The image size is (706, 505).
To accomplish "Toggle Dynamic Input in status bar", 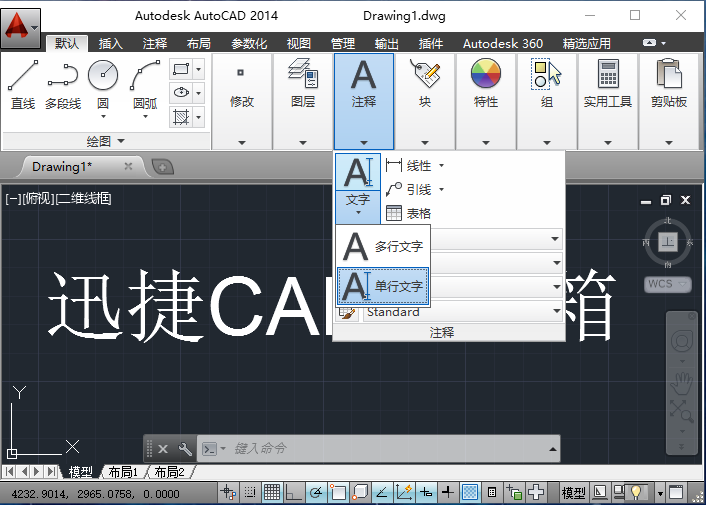I will [426, 492].
